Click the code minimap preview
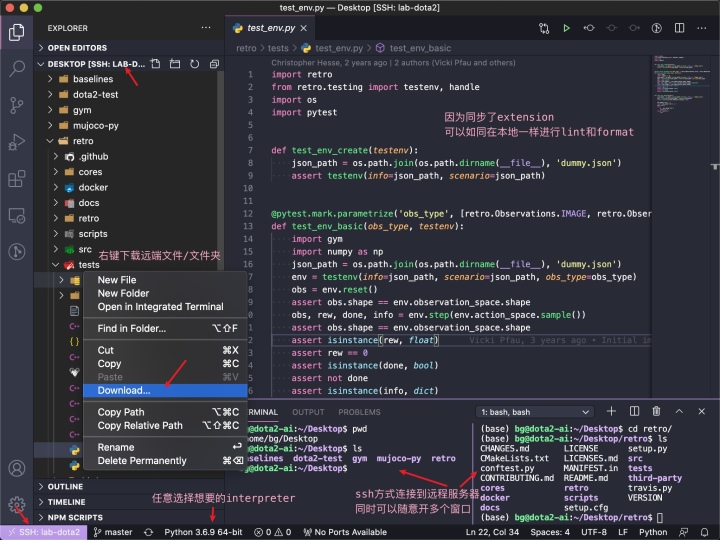This screenshot has height=540, width=720. tap(681, 85)
